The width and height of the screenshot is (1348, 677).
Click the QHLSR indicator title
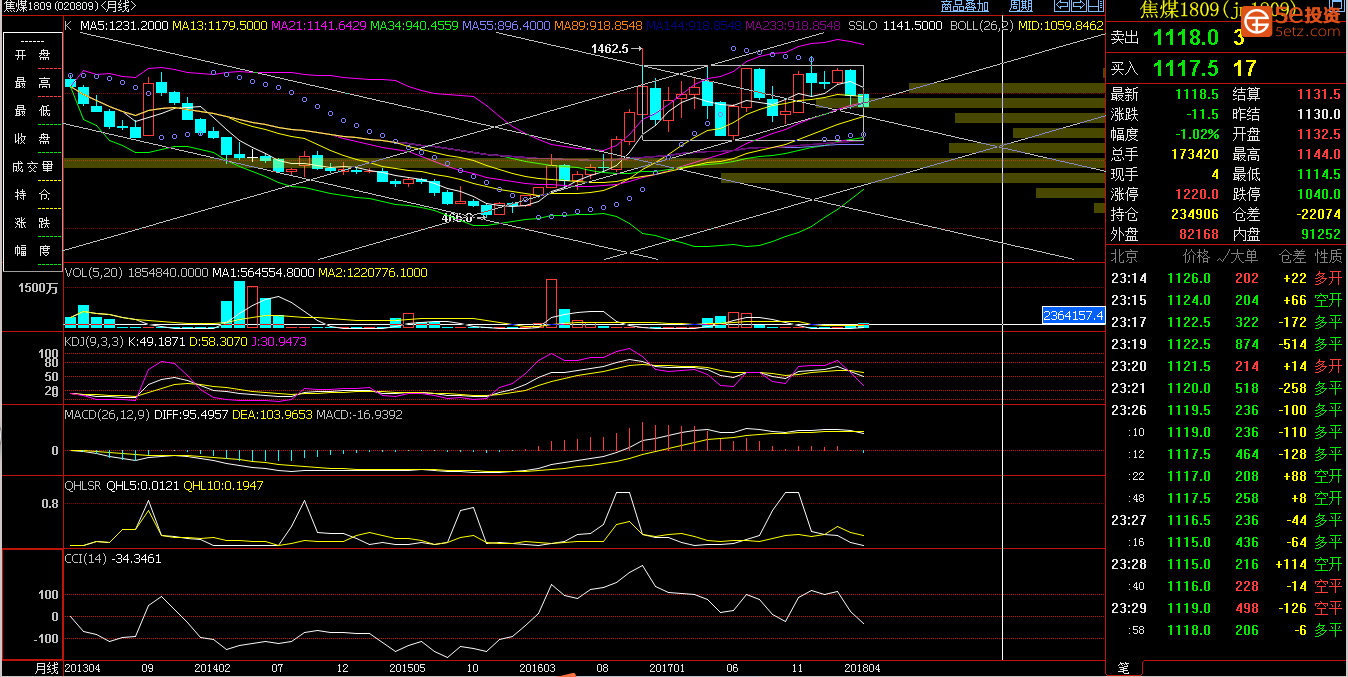pos(83,486)
